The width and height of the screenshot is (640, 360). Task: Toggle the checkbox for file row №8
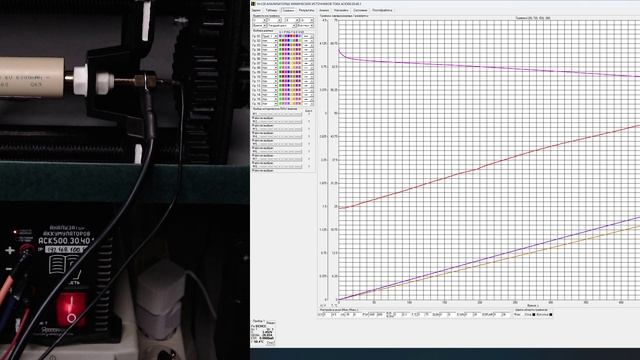(309, 166)
